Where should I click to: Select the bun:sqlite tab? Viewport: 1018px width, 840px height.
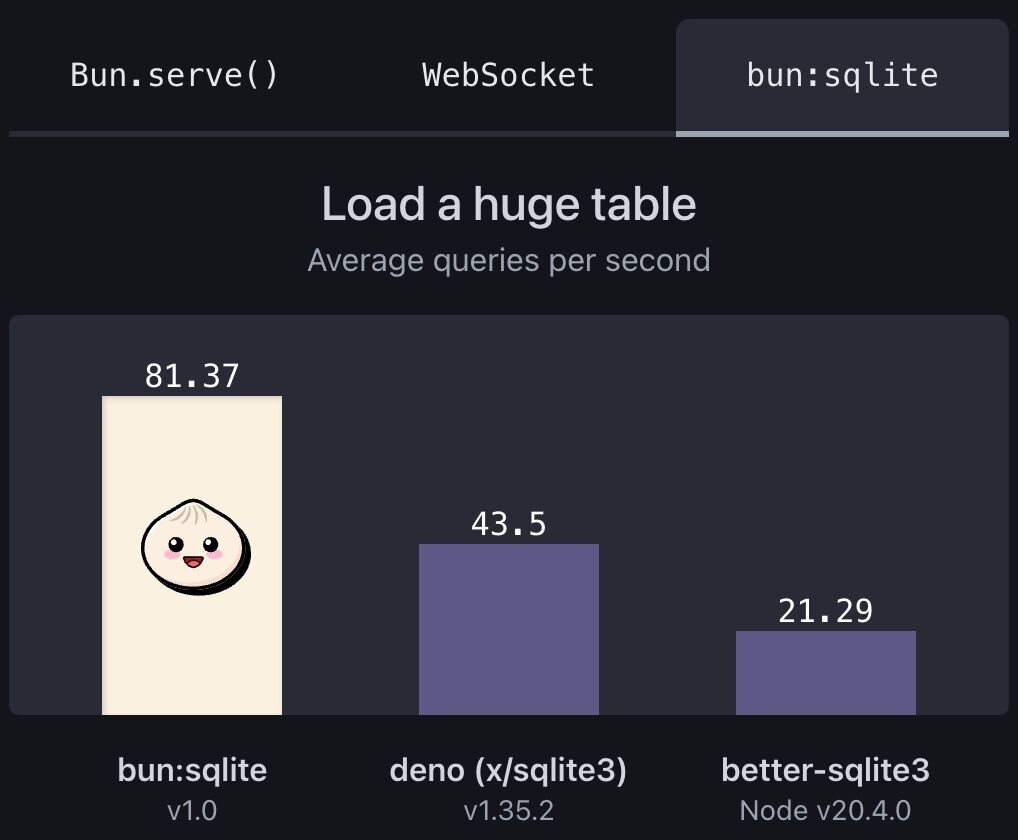click(x=842, y=76)
